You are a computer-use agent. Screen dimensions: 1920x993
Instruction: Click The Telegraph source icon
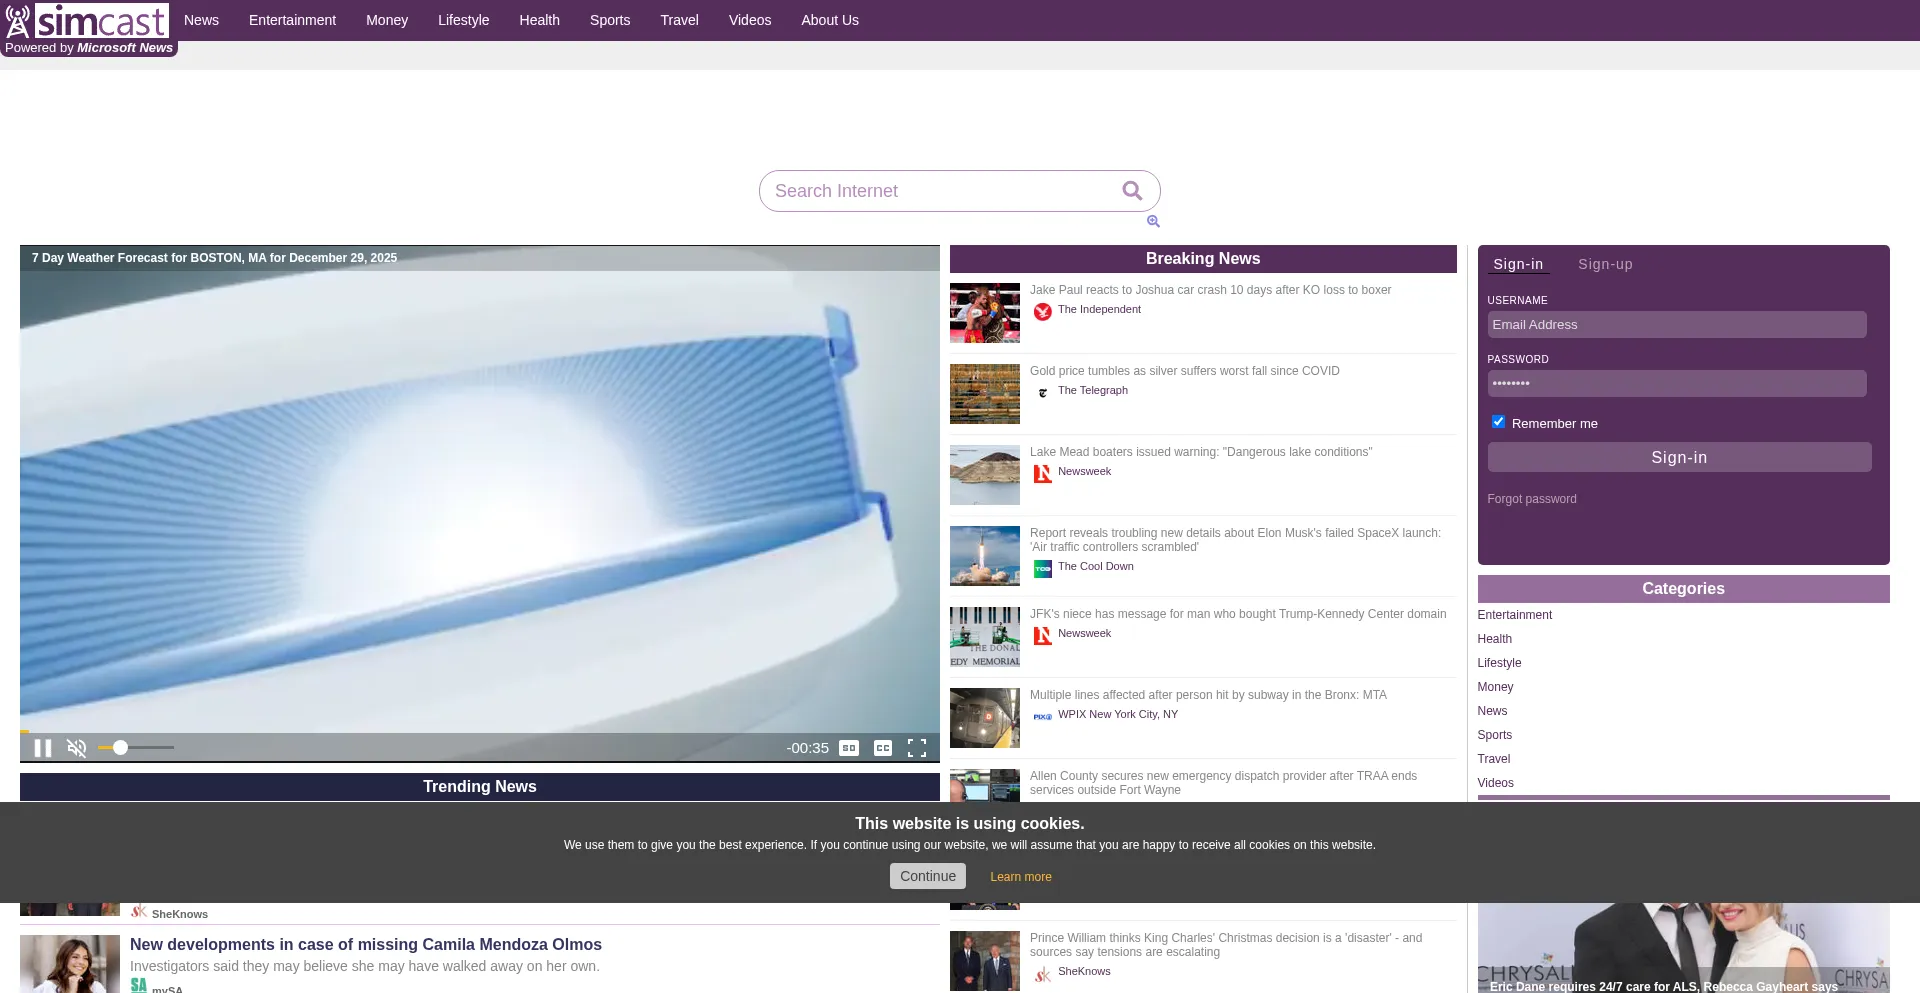[x=1043, y=393]
